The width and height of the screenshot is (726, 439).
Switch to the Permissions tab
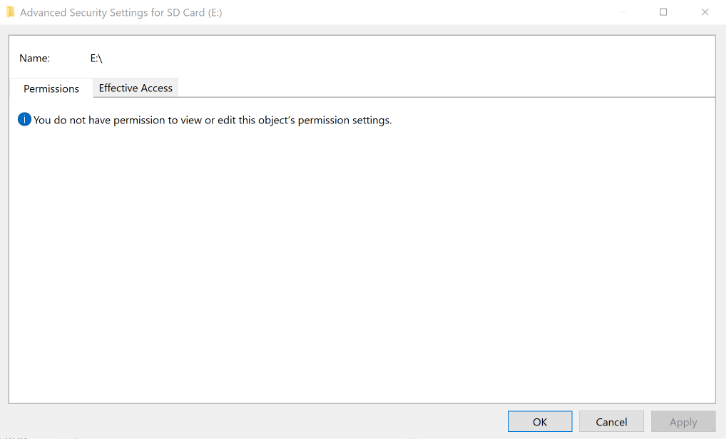tap(51, 88)
